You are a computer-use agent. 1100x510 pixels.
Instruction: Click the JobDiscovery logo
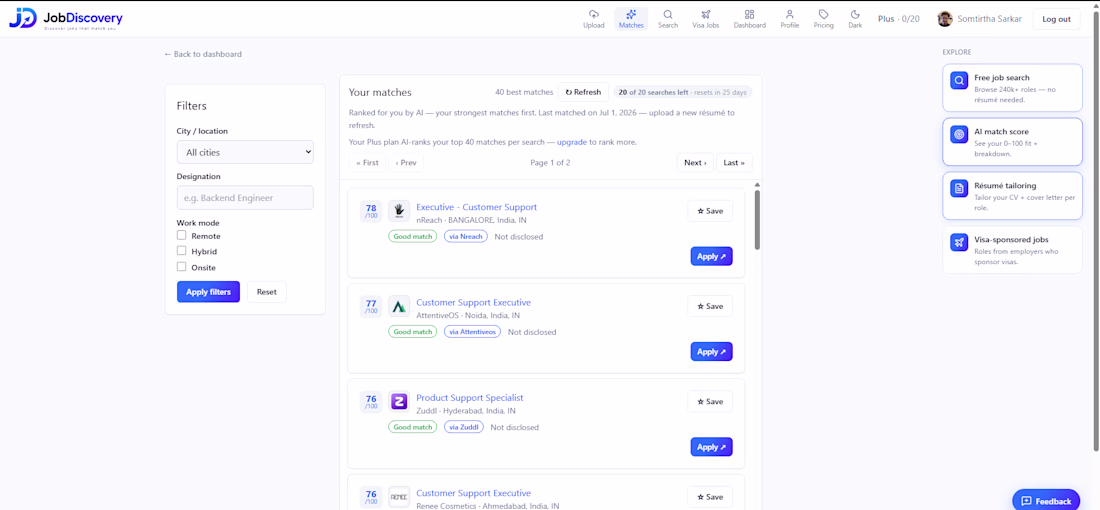click(x=66, y=20)
